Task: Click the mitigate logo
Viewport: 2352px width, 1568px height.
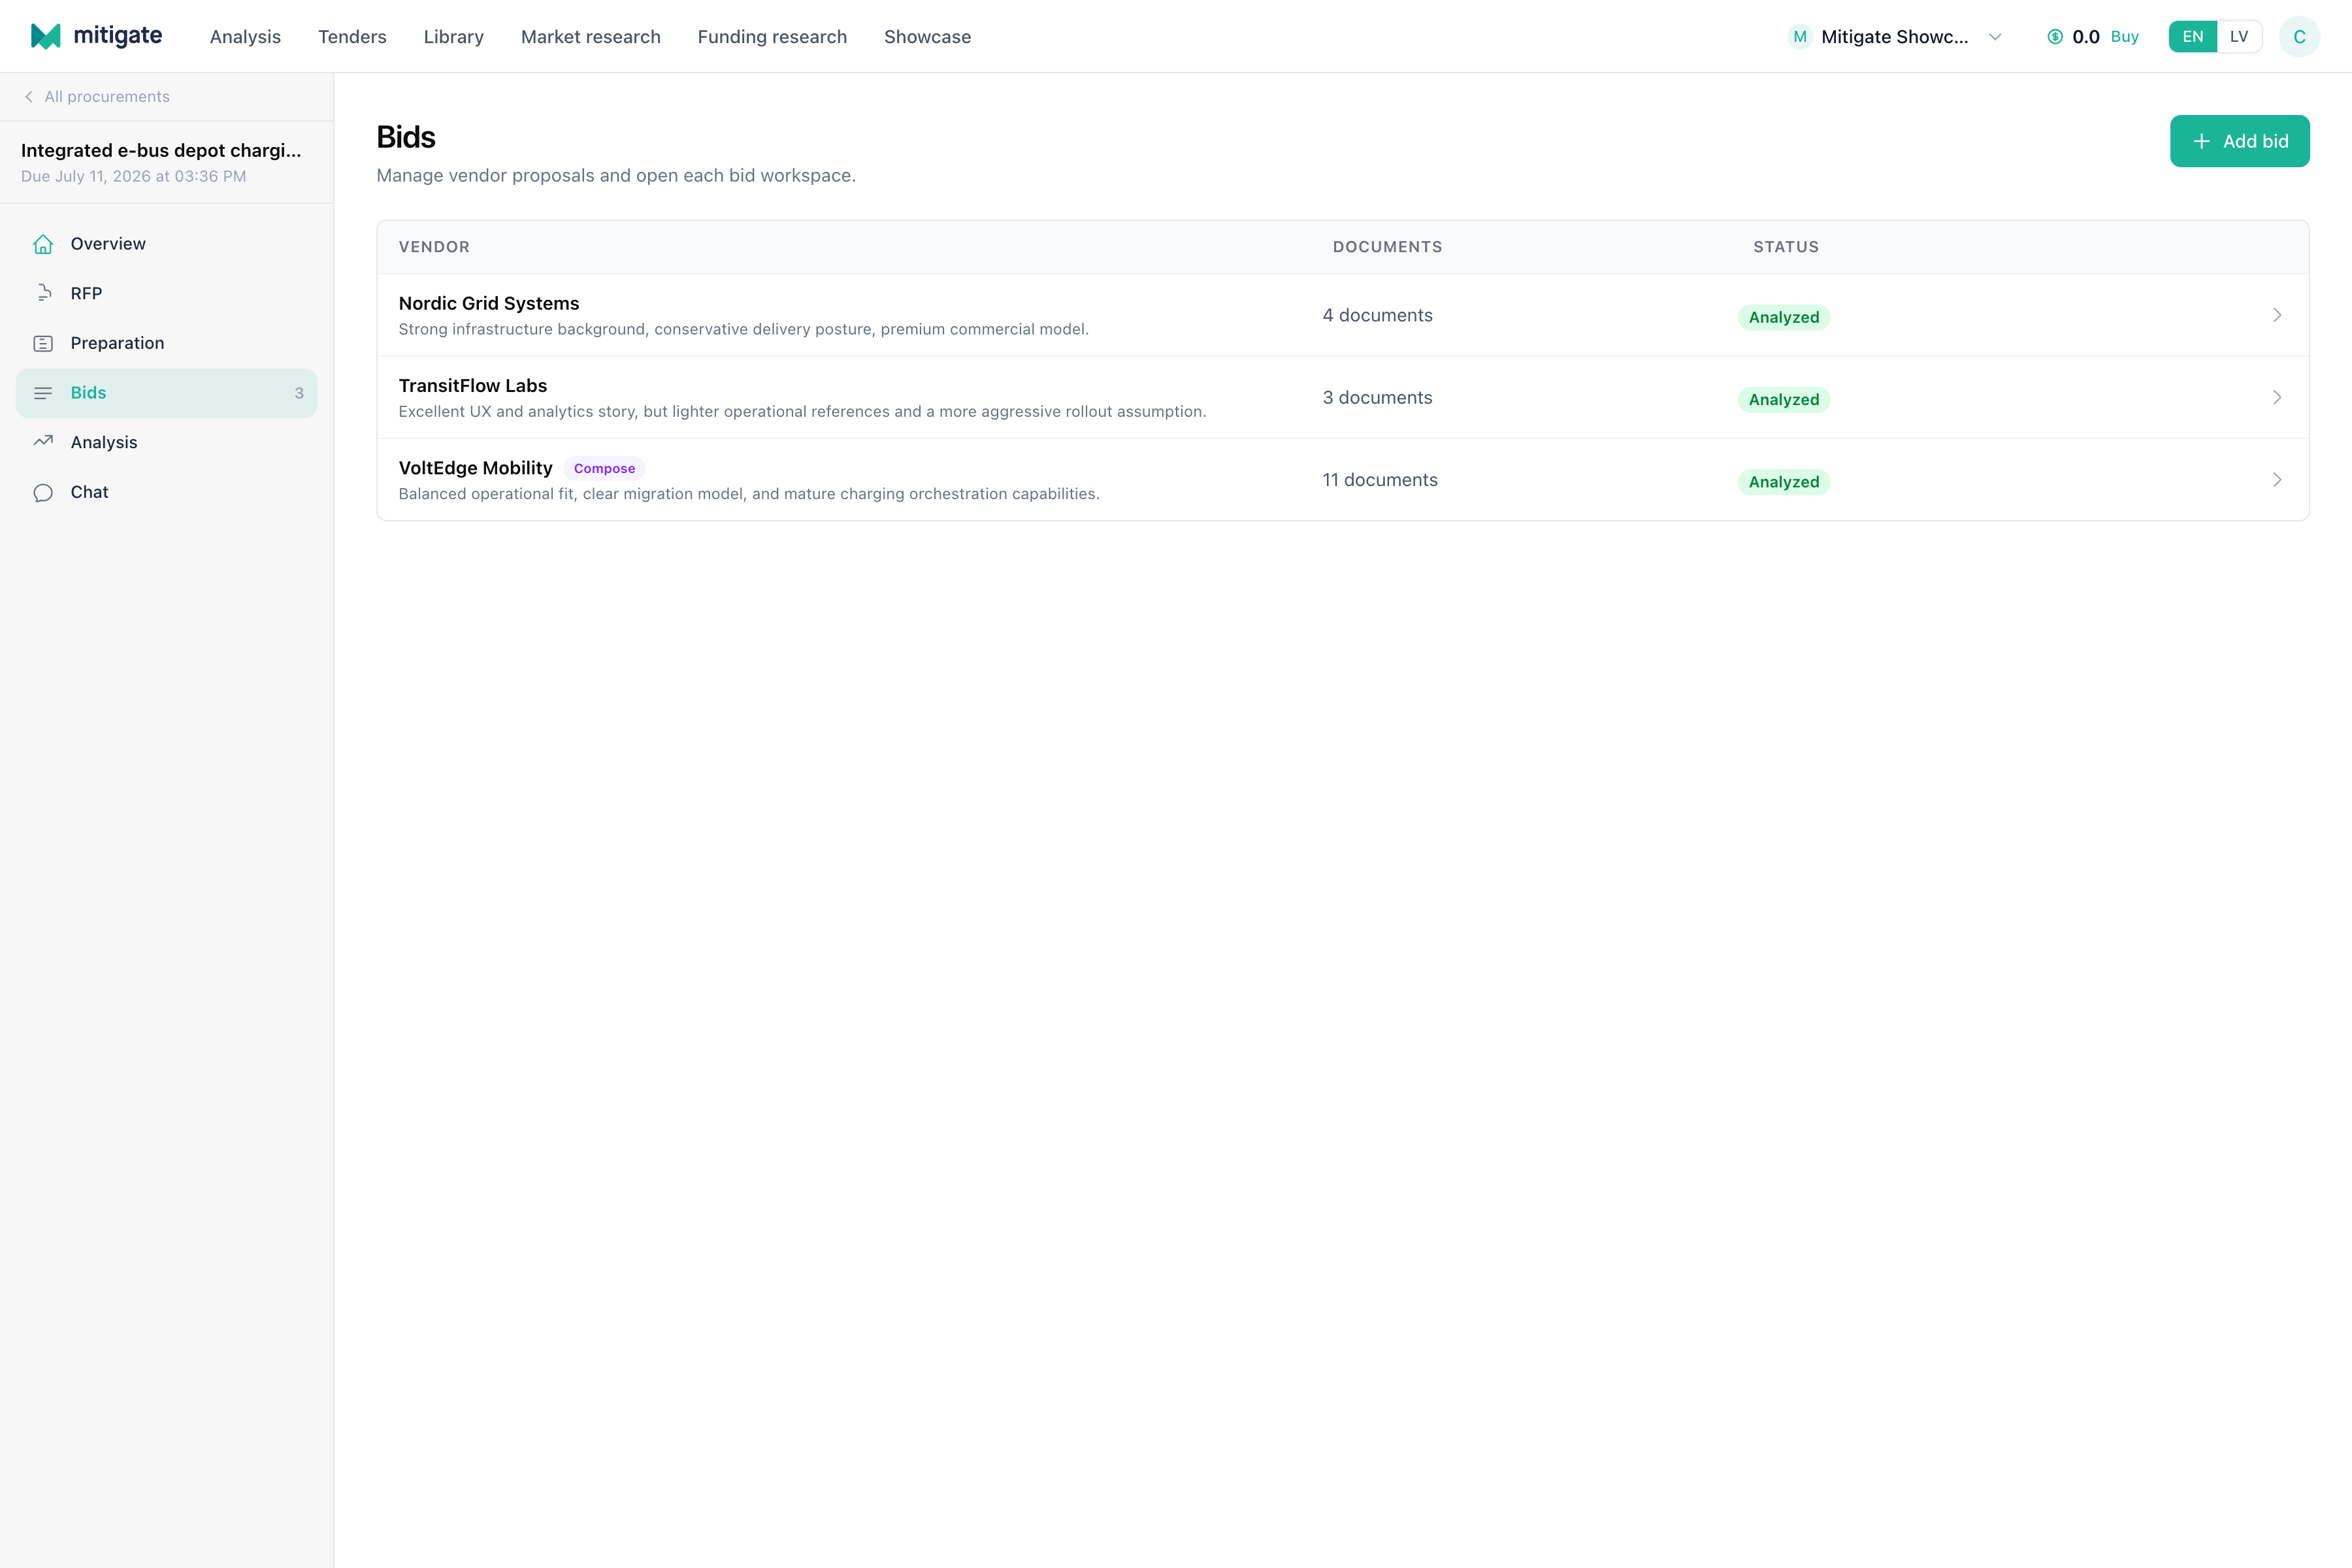Action: pyautogui.click(x=96, y=36)
